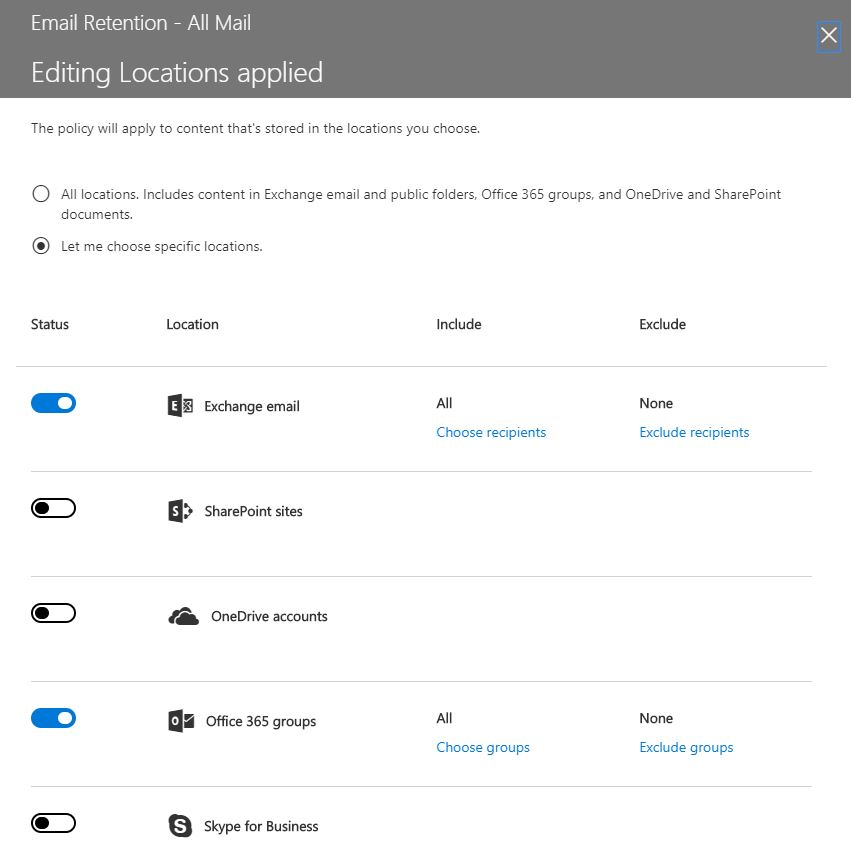Image resolution: width=851 pixels, height=848 pixels.
Task: Open Choose groups for Office 365 groups
Action: (x=483, y=747)
